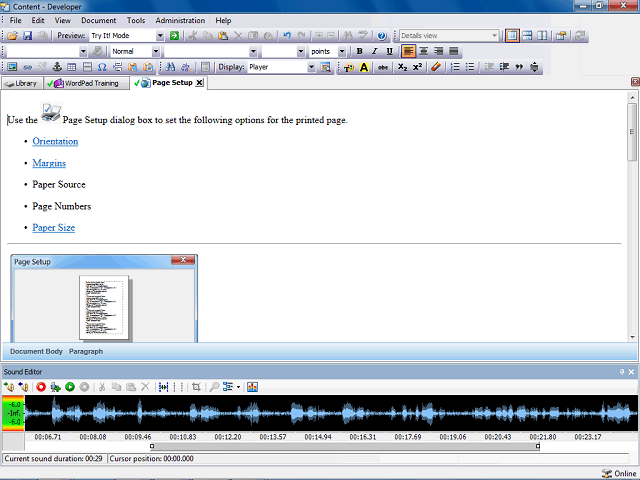Open a file with the folder icon
The height and width of the screenshot is (480, 640).
(x=12, y=36)
